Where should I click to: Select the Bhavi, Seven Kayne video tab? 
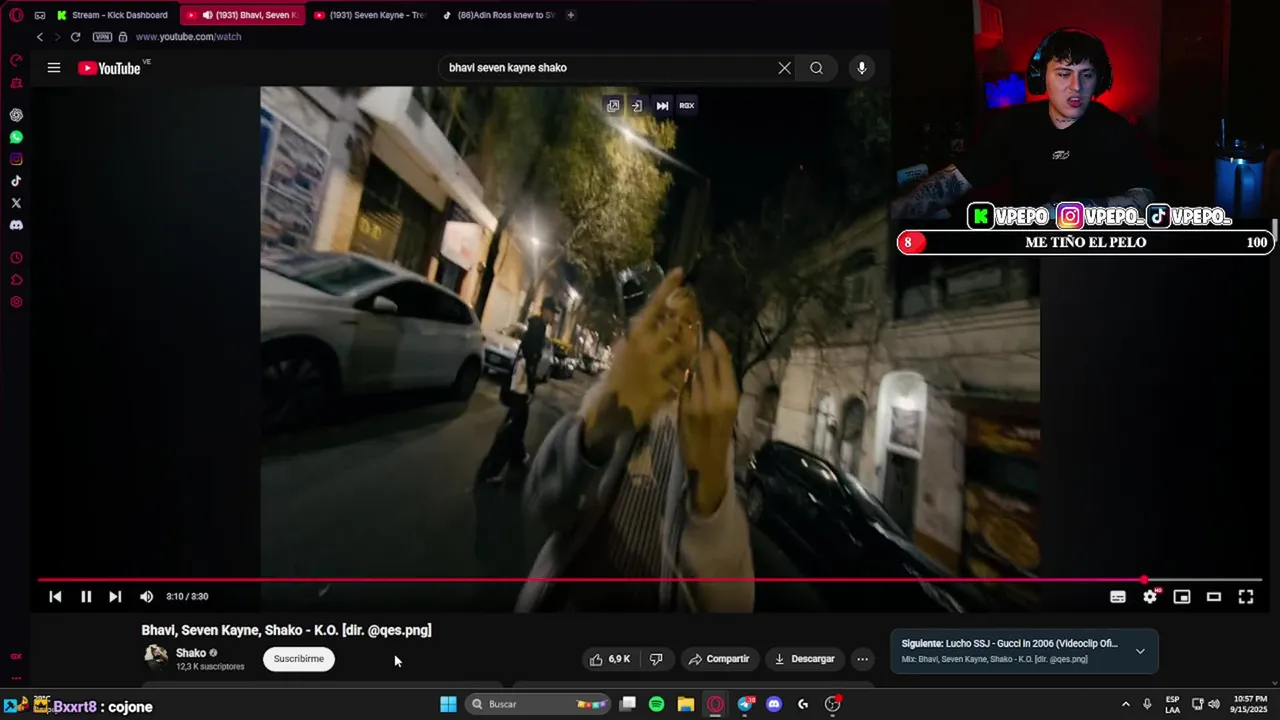coord(243,15)
